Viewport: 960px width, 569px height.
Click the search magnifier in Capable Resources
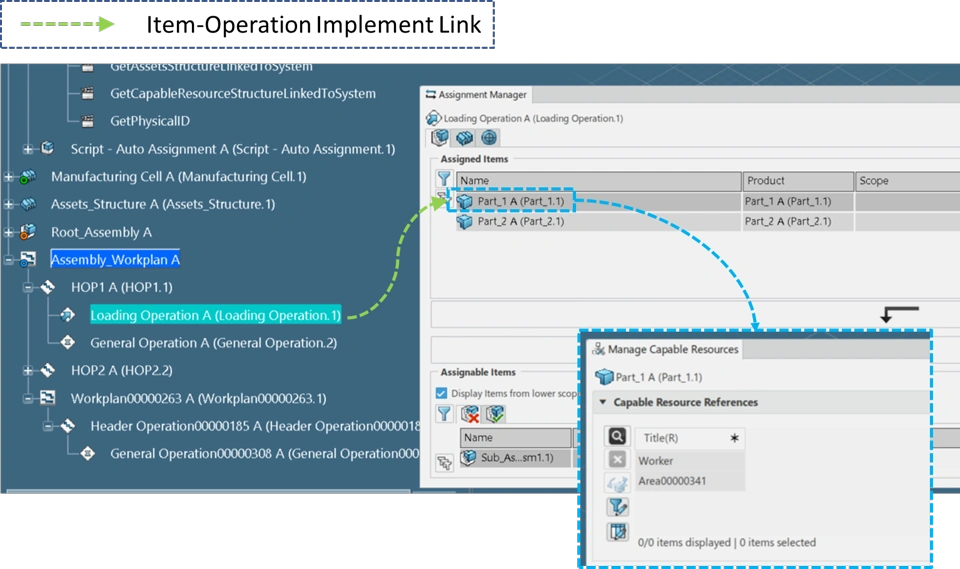(x=617, y=436)
